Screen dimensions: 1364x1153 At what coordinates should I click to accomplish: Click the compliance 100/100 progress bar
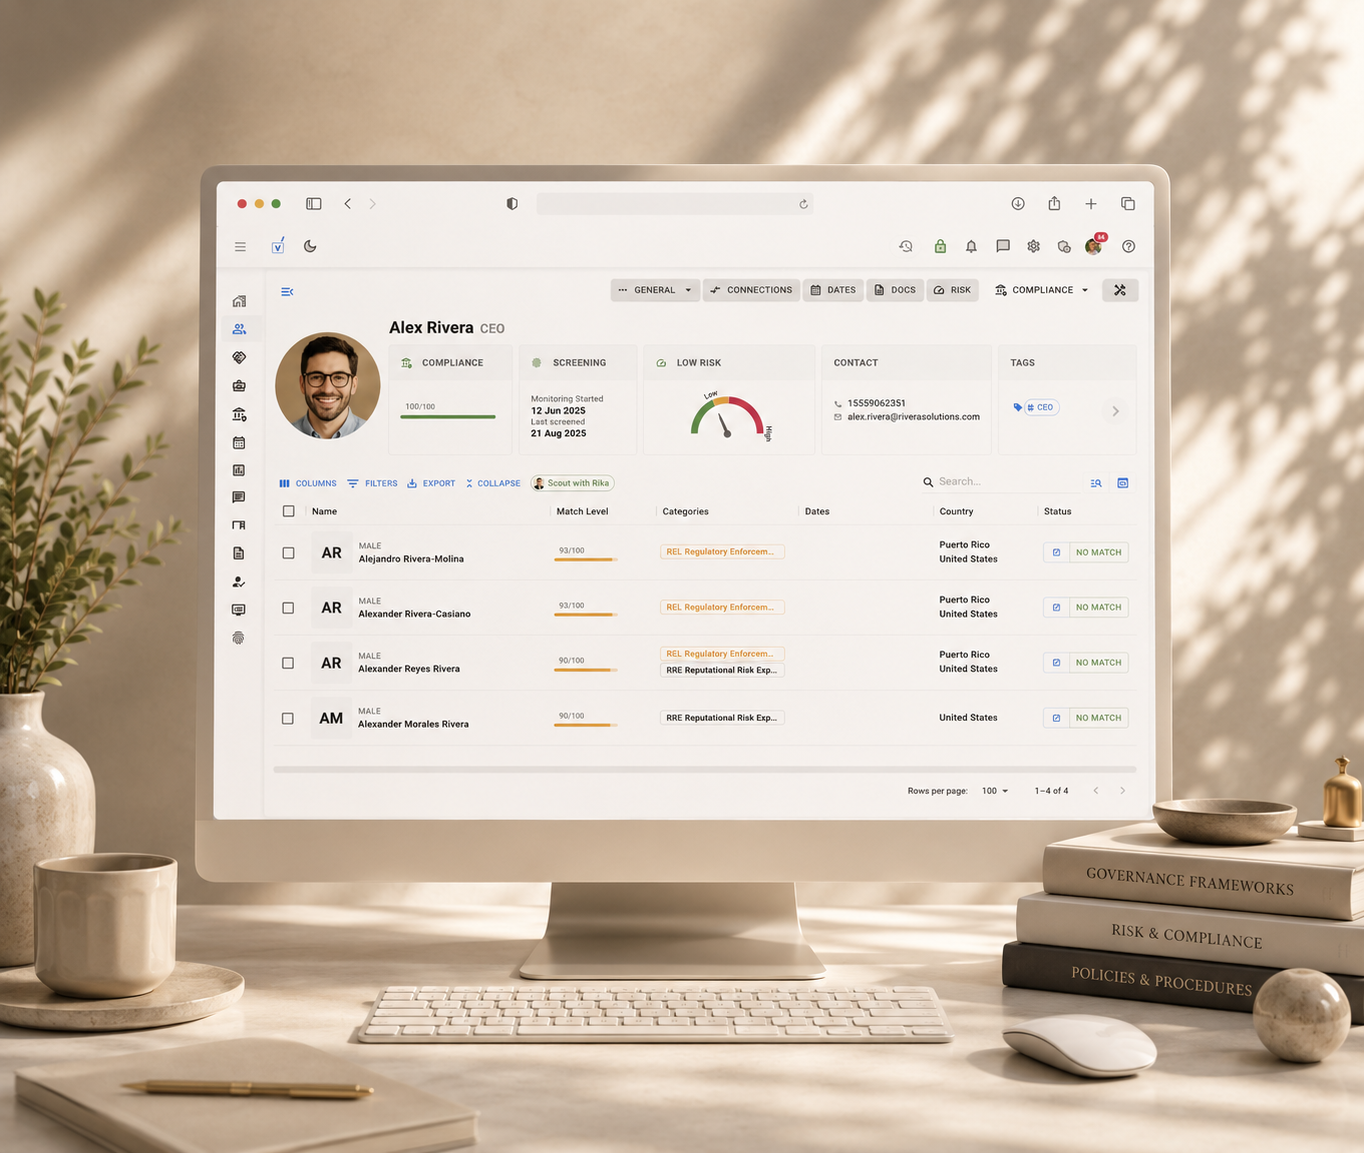click(x=448, y=416)
